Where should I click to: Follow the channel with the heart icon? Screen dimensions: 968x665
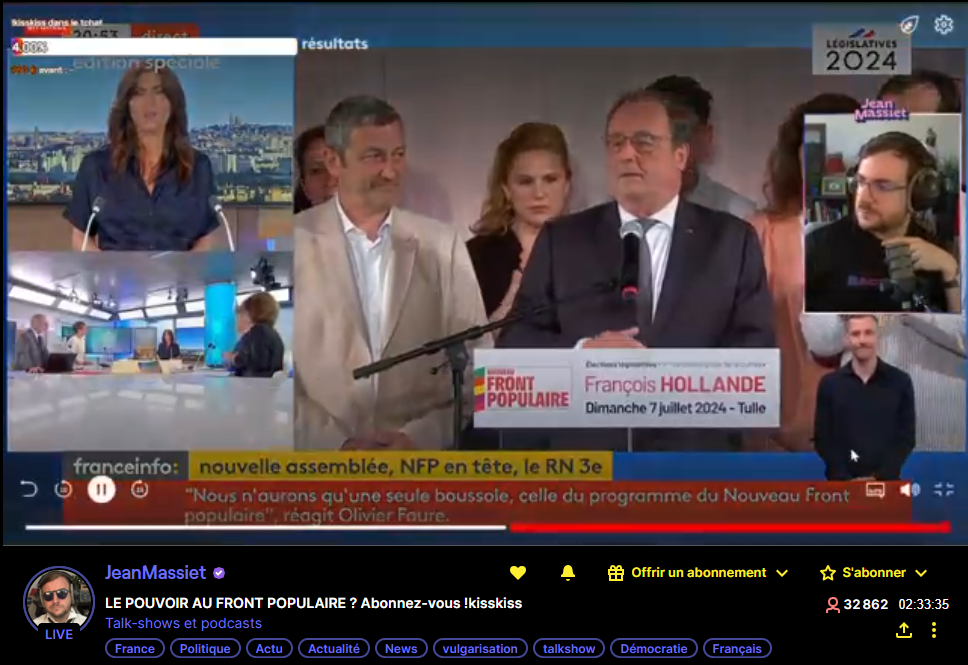coord(518,573)
